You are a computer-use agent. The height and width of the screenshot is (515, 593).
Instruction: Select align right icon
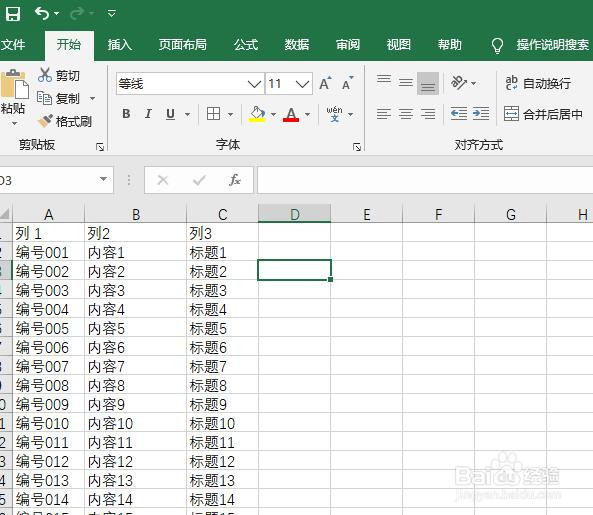[428, 114]
